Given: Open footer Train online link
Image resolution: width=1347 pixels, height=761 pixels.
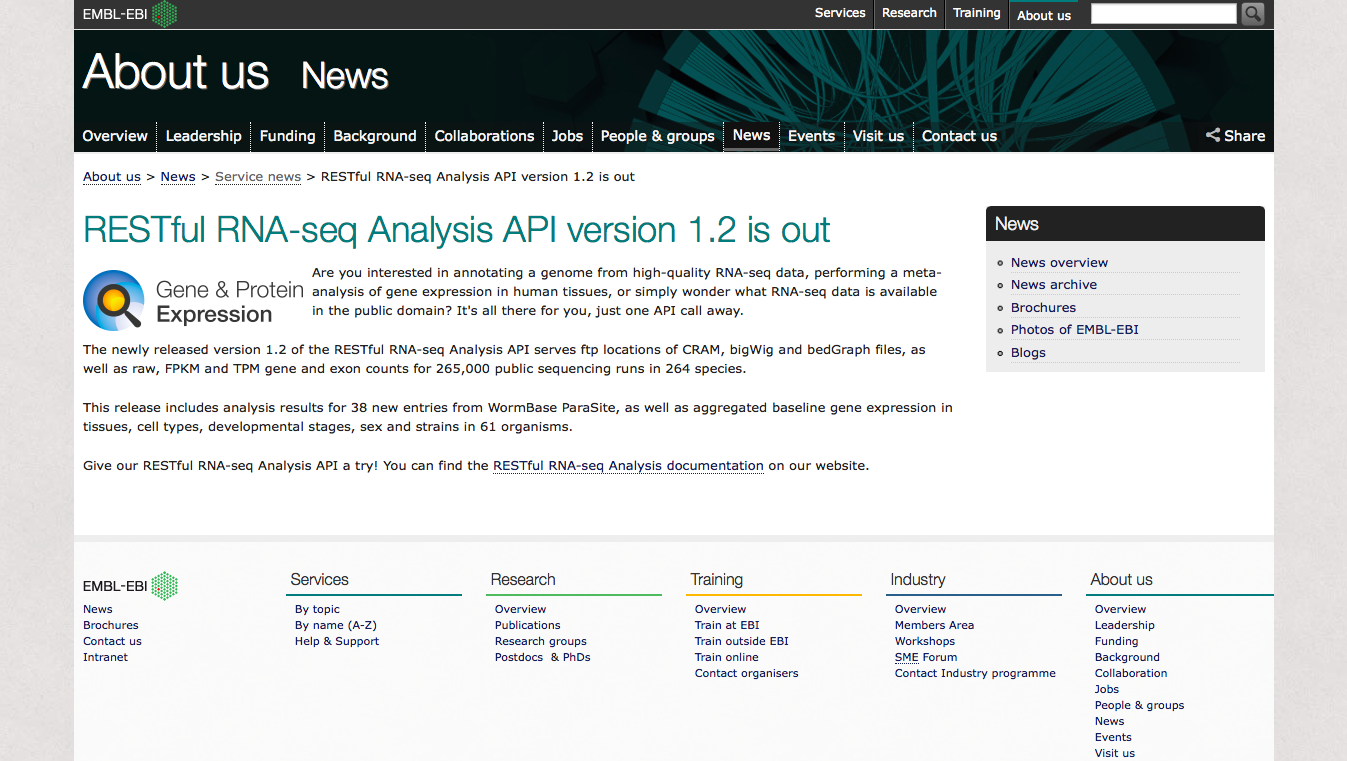Looking at the screenshot, I should 727,657.
